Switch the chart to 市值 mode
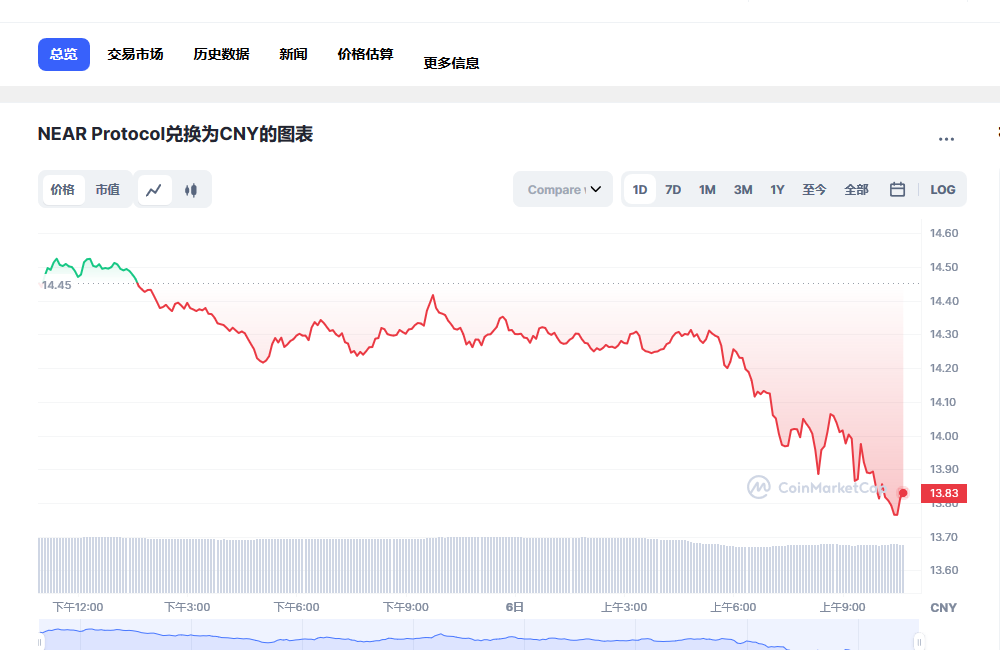The height and width of the screenshot is (650, 1000). click(x=108, y=189)
